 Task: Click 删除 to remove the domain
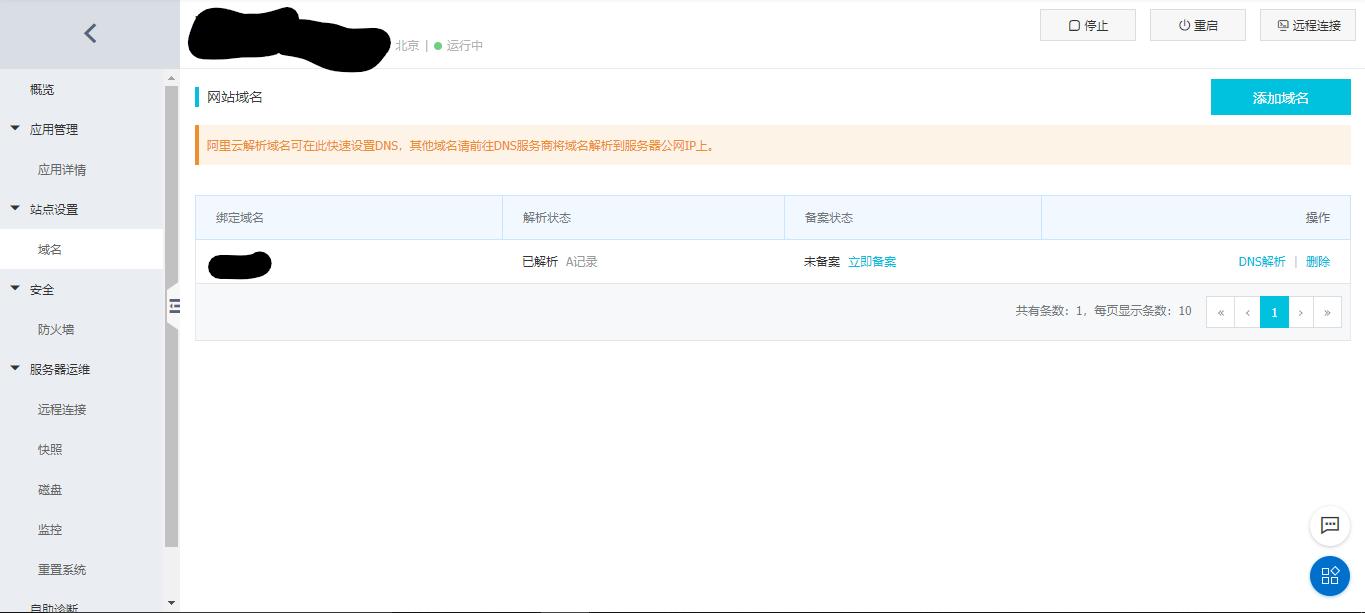coord(1318,261)
